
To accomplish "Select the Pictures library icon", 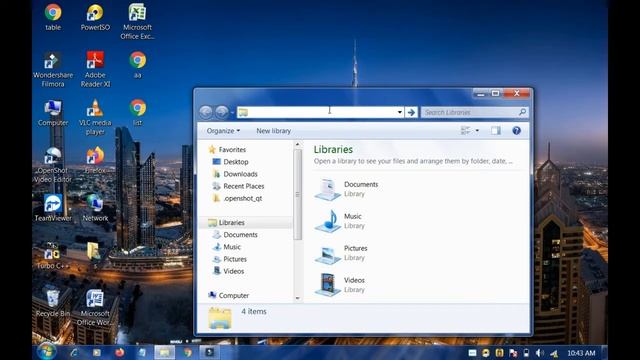I will click(x=327, y=253).
